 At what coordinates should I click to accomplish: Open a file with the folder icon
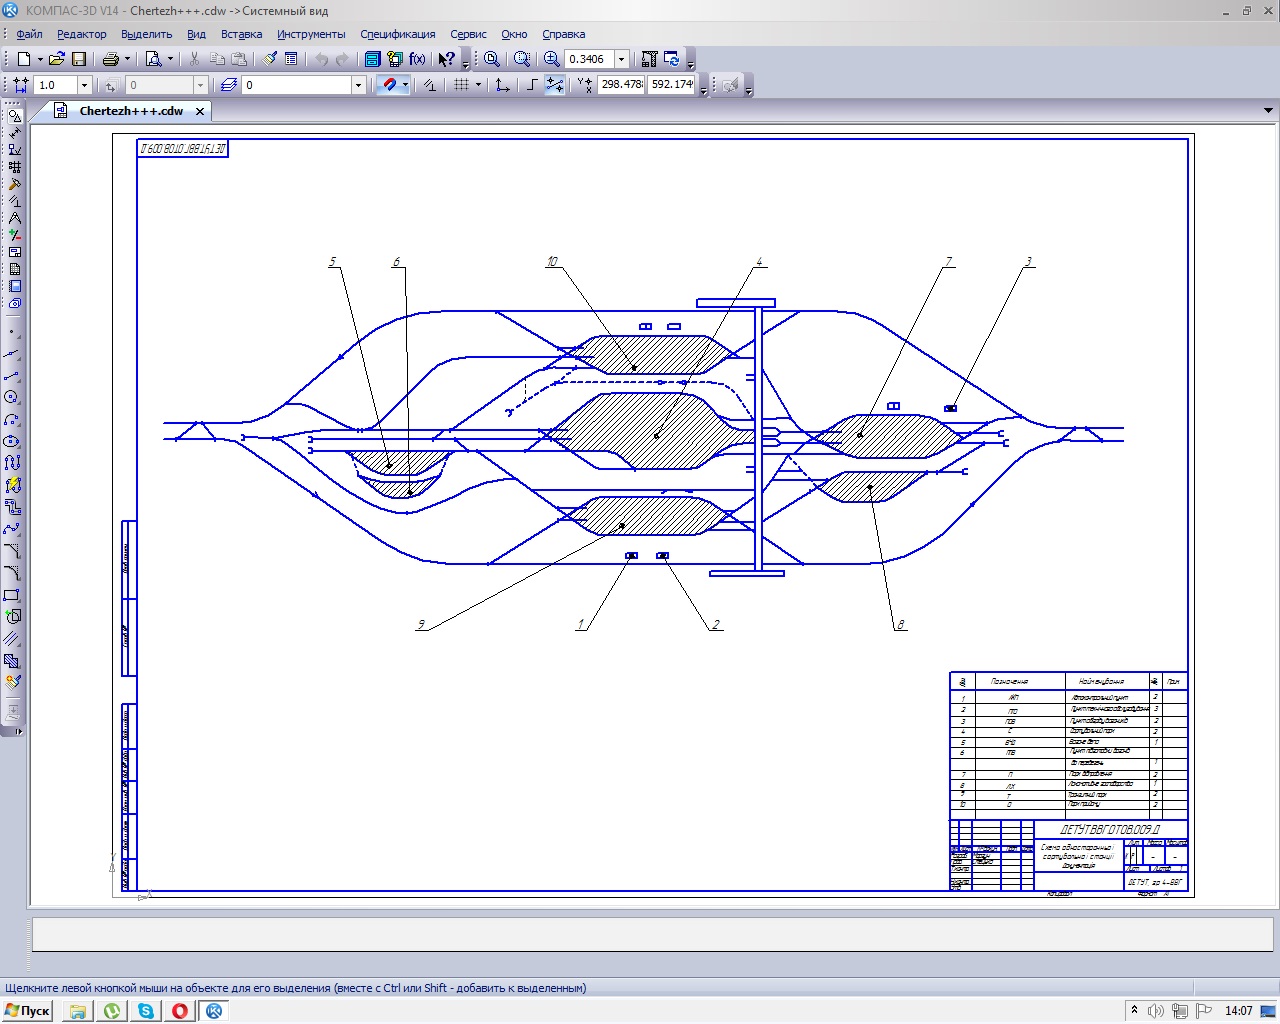[x=57, y=59]
